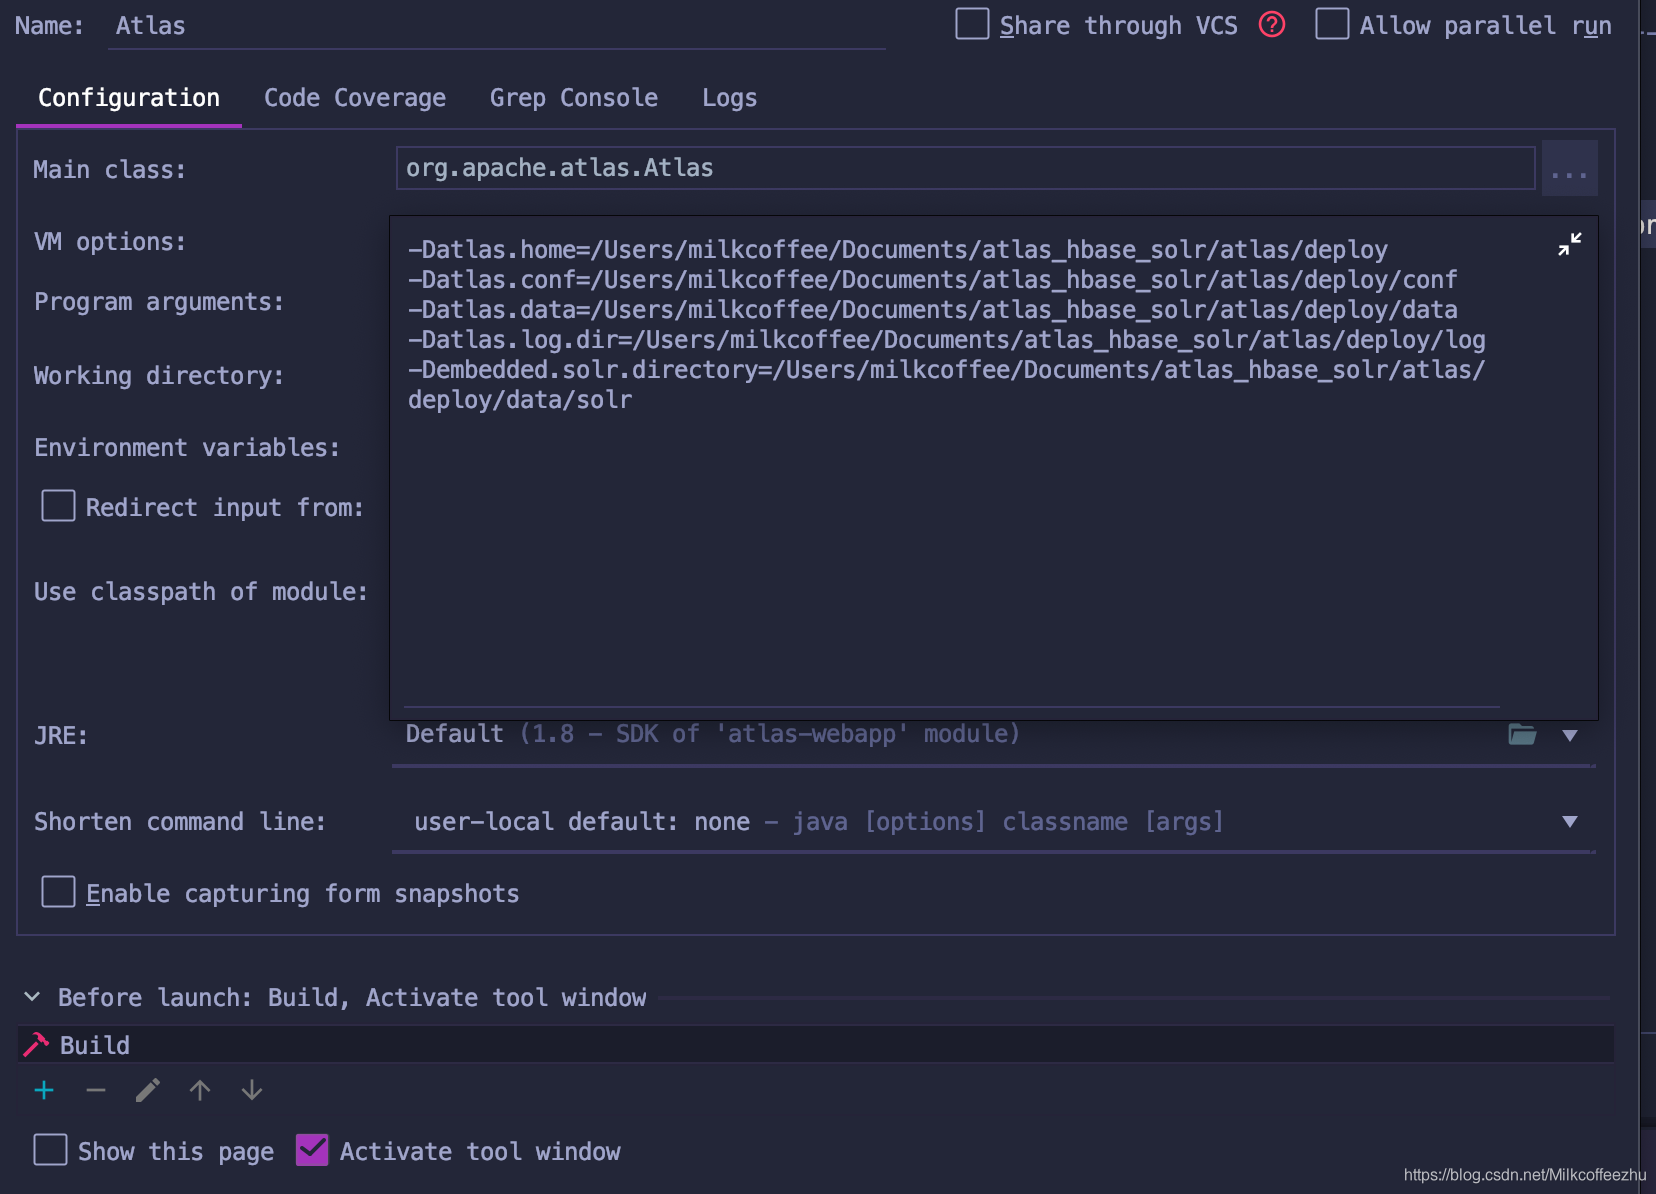The height and width of the screenshot is (1194, 1656).
Task: Click the Main class input field
Action: click(965, 168)
